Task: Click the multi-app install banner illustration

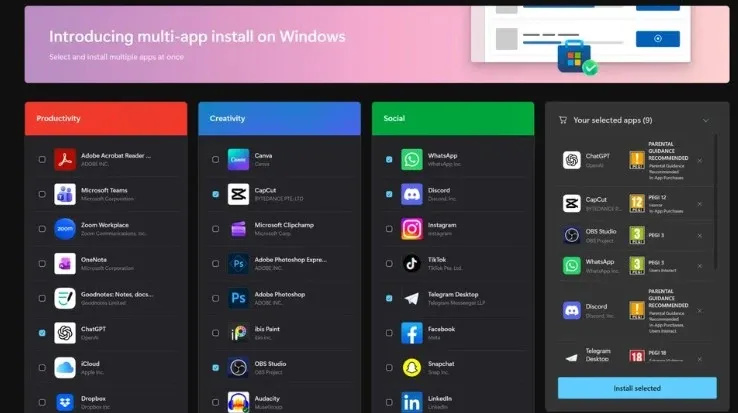Action: tap(581, 40)
